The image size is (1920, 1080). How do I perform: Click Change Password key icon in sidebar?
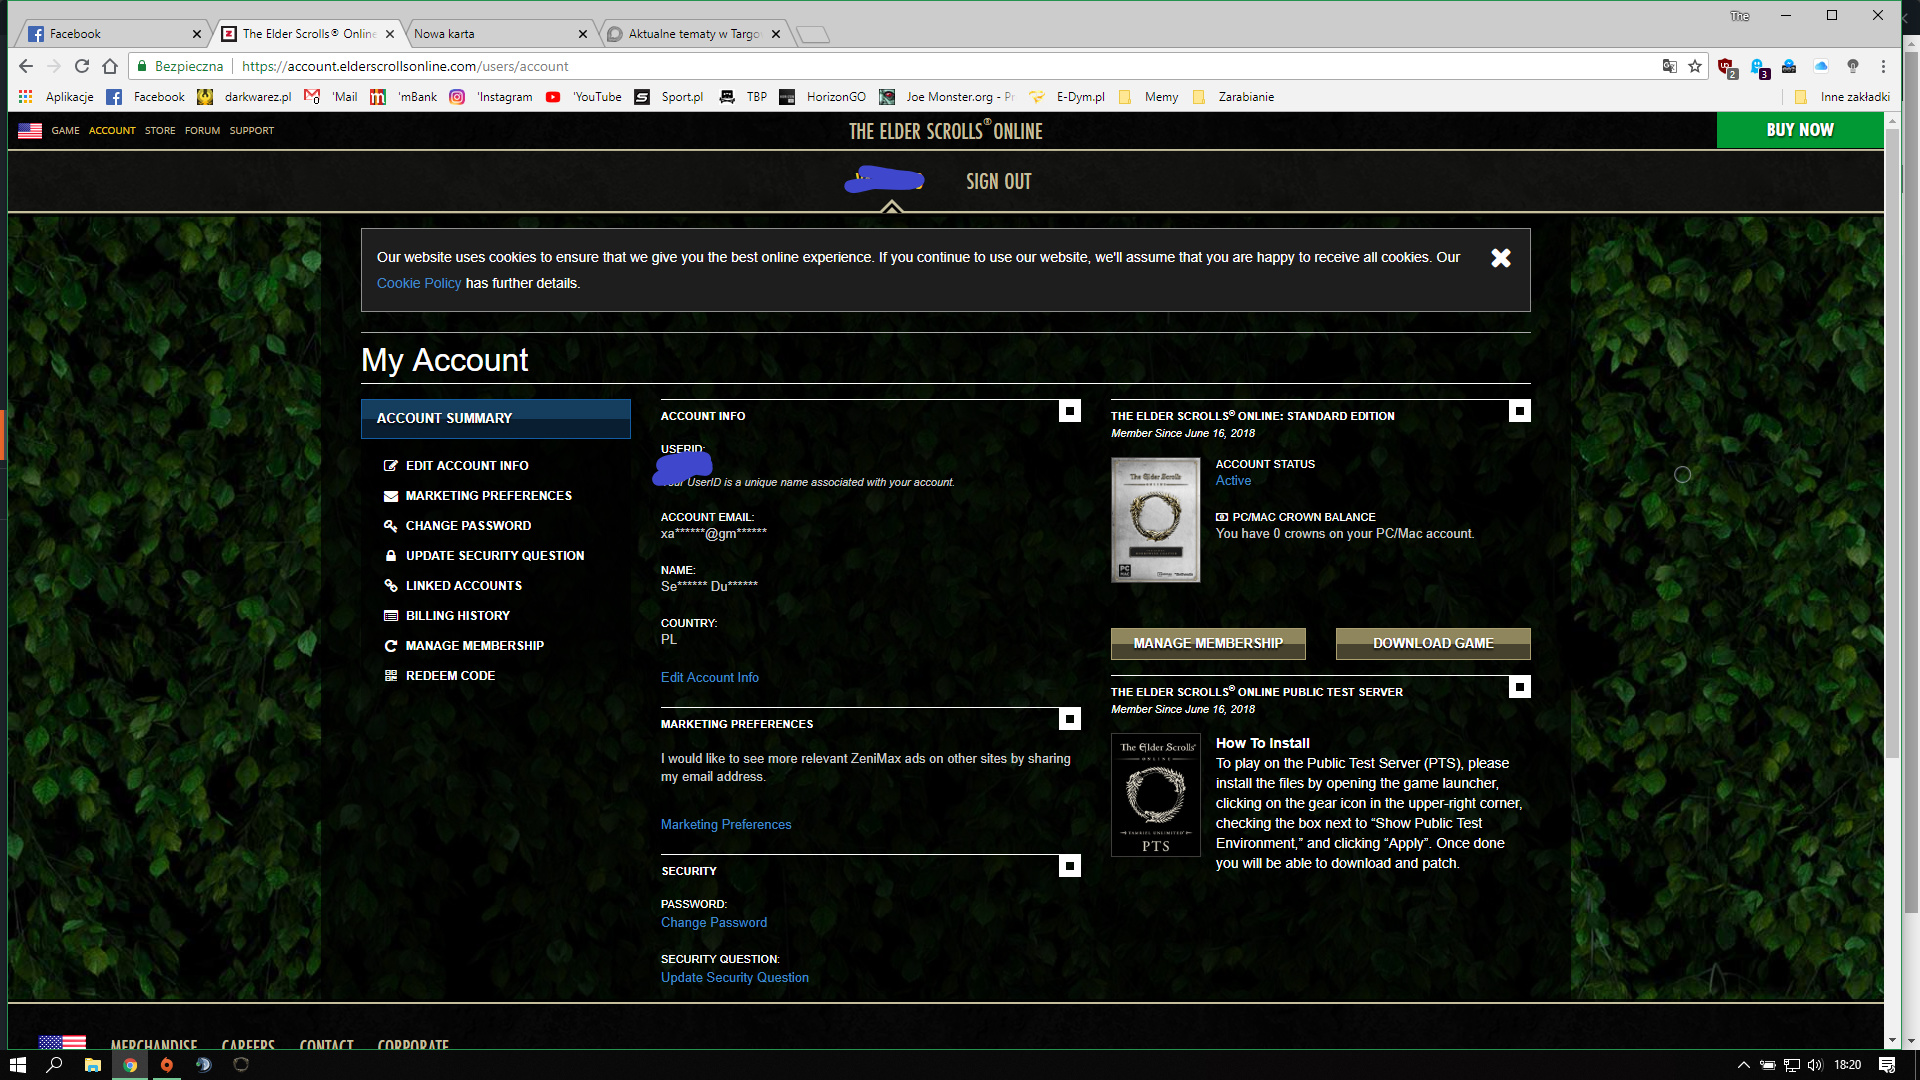tap(391, 526)
